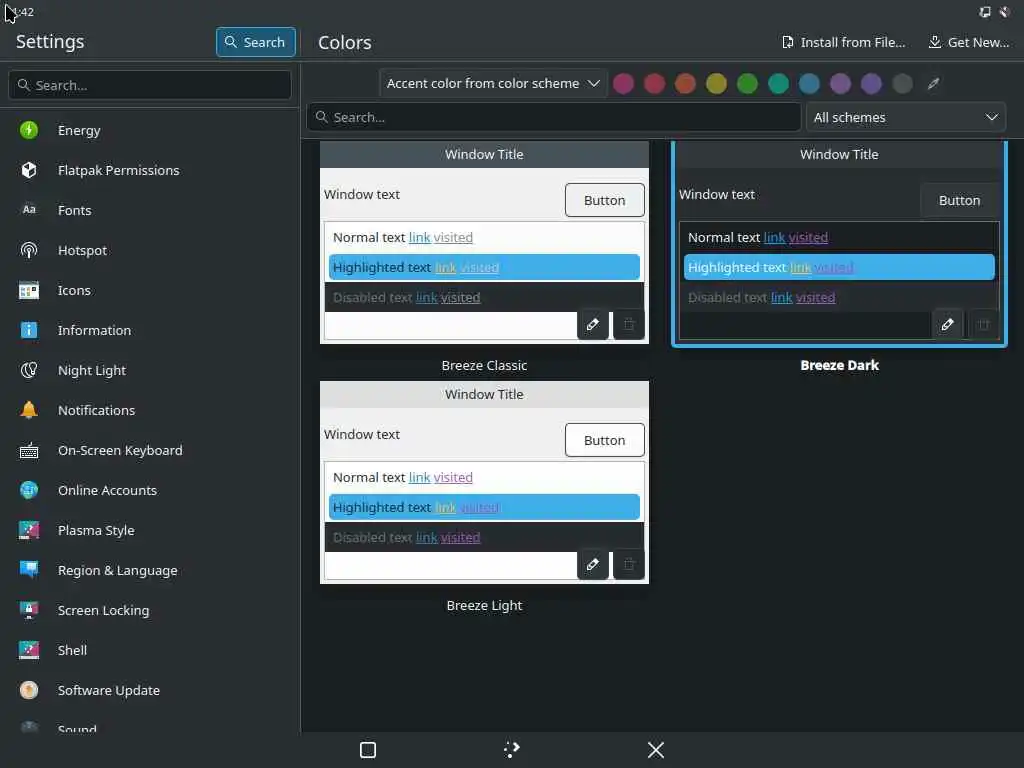This screenshot has width=1024, height=768.
Task: Edit the Breeze Classic color scheme
Action: coord(593,325)
